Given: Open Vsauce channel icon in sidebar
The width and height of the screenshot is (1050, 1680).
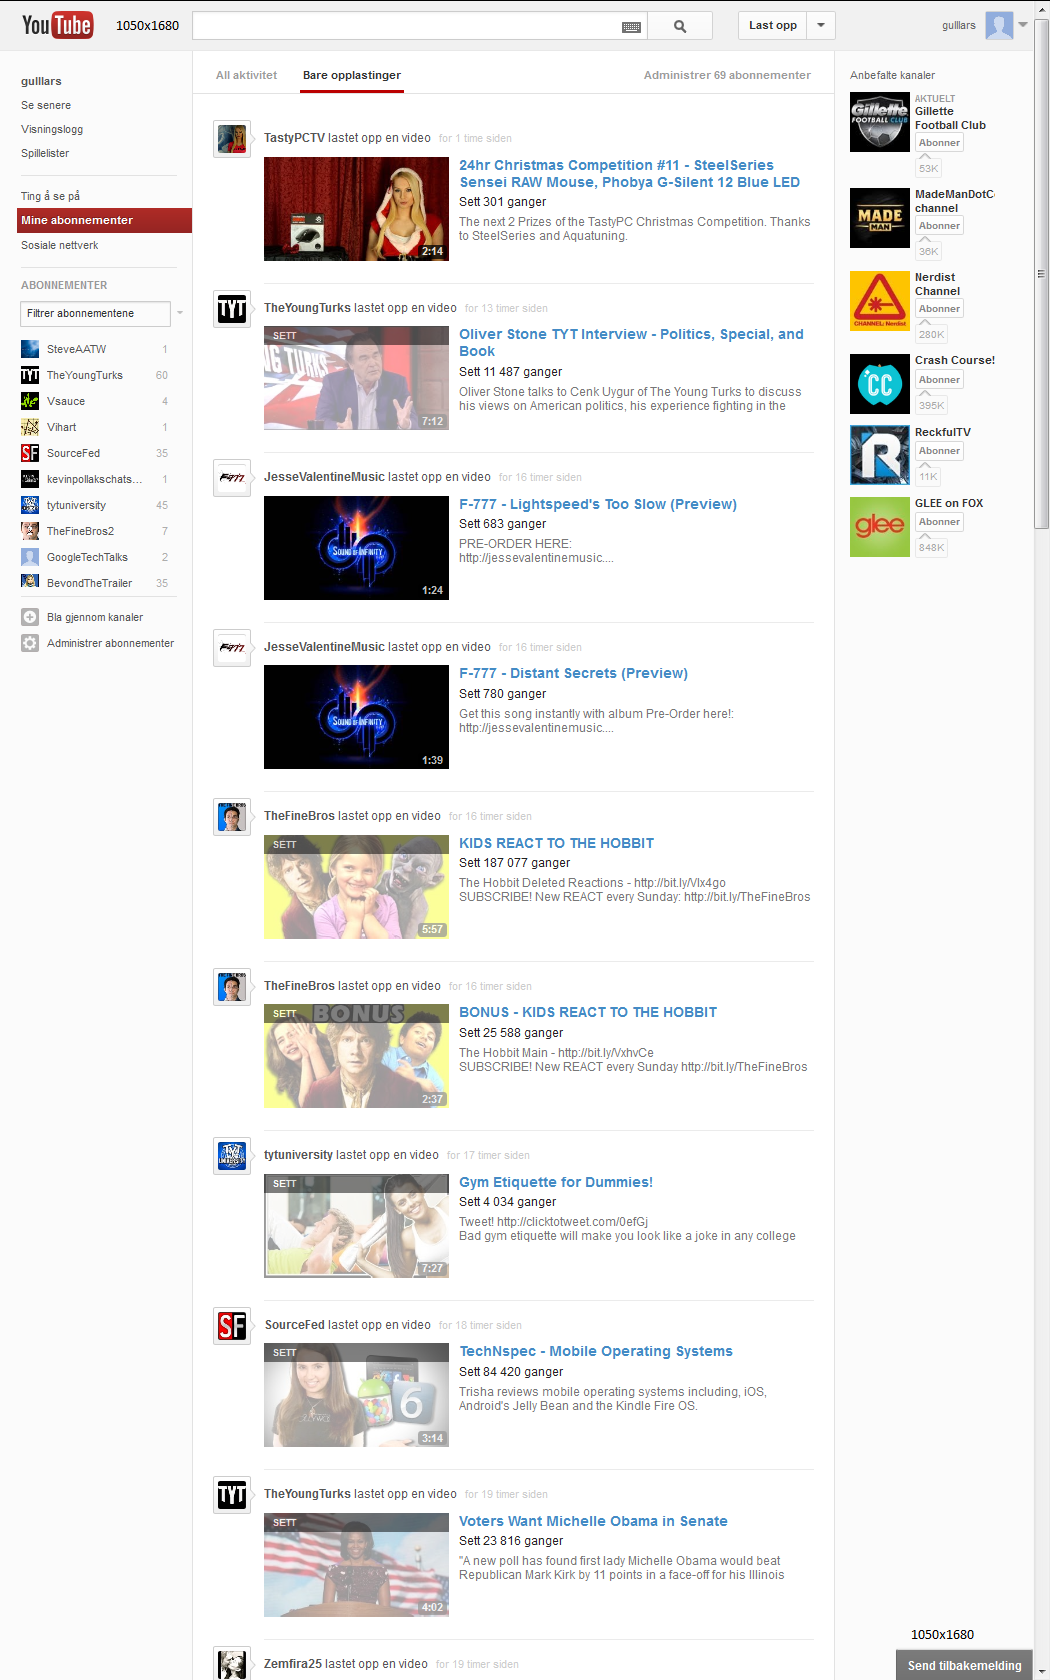Looking at the screenshot, I should (30, 401).
